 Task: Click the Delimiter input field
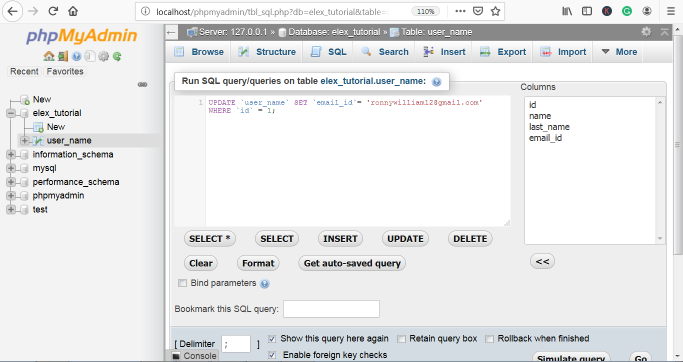(236, 344)
